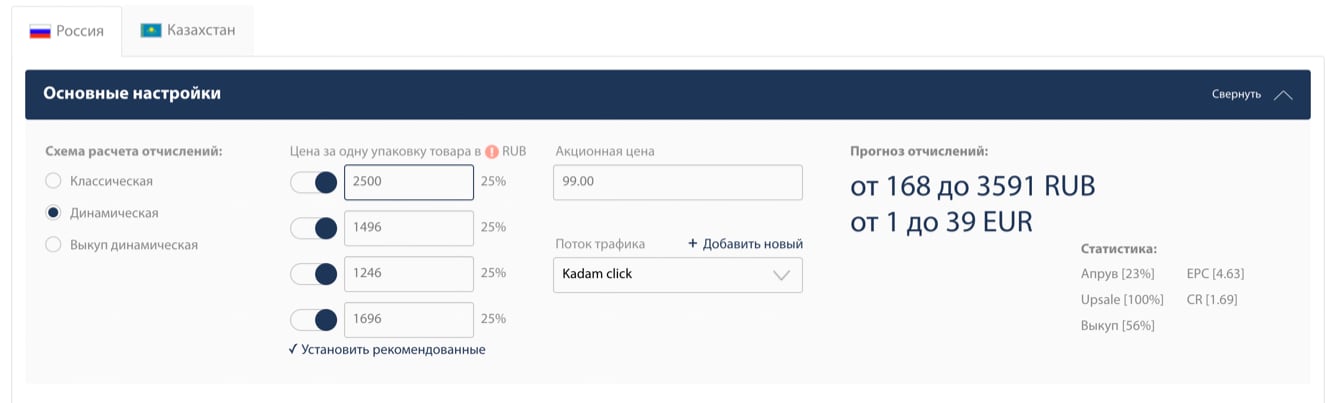Turn off the switch for price 1696
This screenshot has width=1332, height=403.
(x=313, y=320)
